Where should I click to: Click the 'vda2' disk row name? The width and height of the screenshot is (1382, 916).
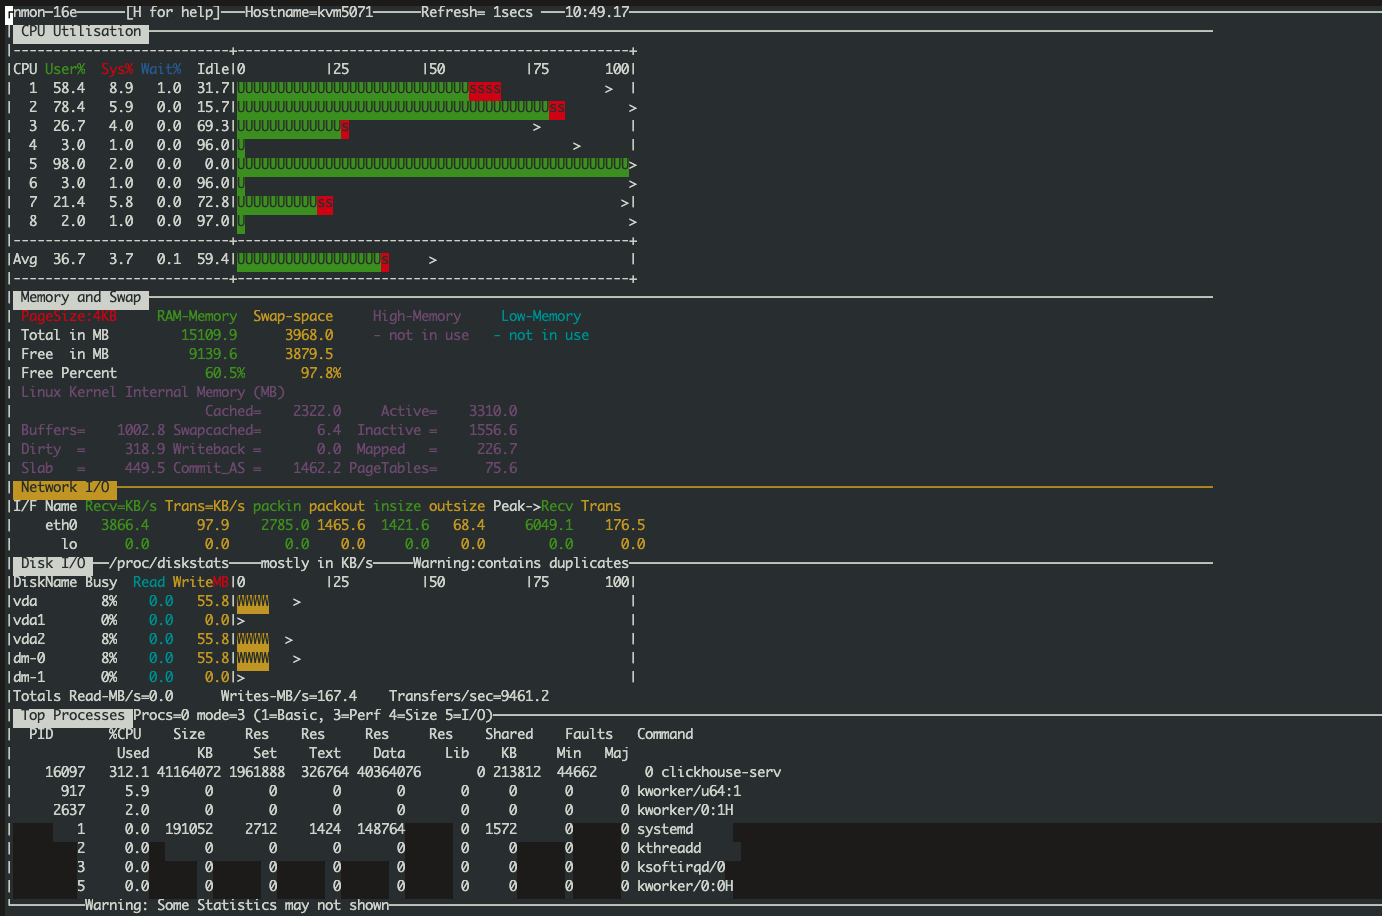click(x=29, y=639)
